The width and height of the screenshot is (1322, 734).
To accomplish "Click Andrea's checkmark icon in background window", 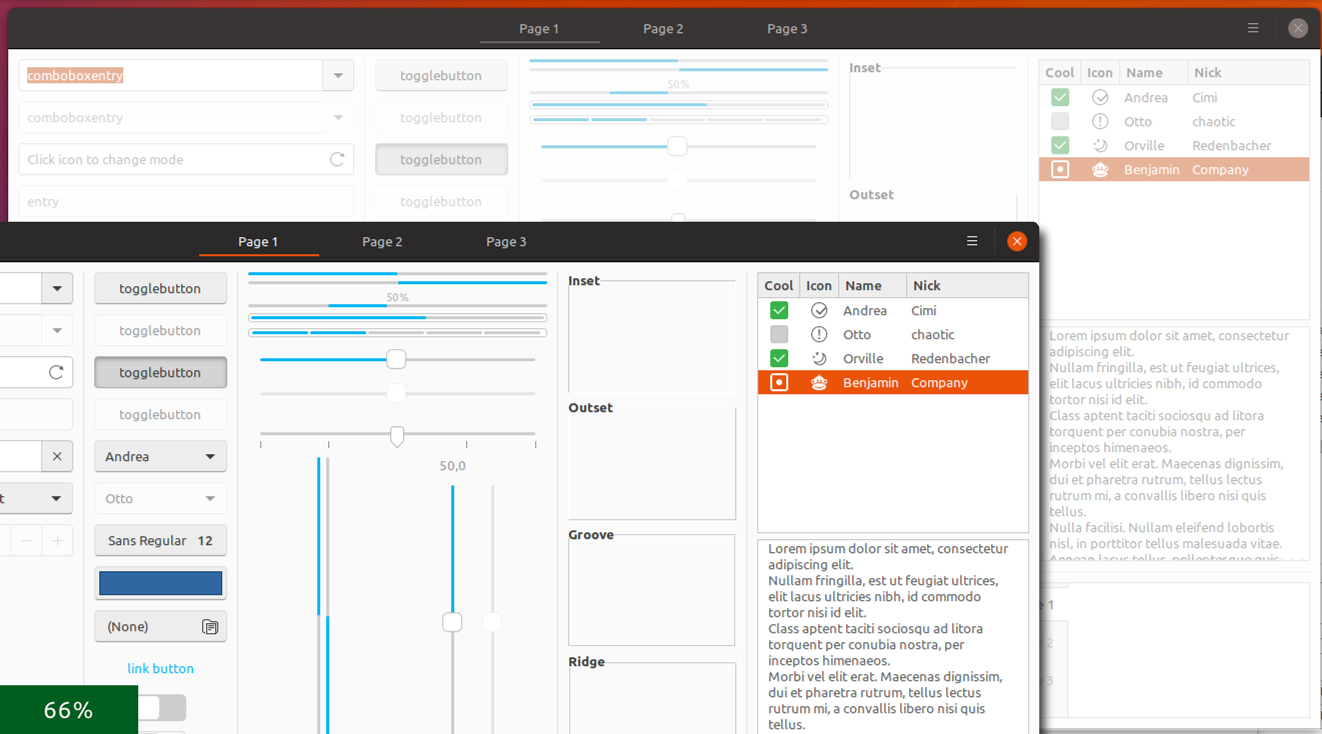I will (1100, 97).
